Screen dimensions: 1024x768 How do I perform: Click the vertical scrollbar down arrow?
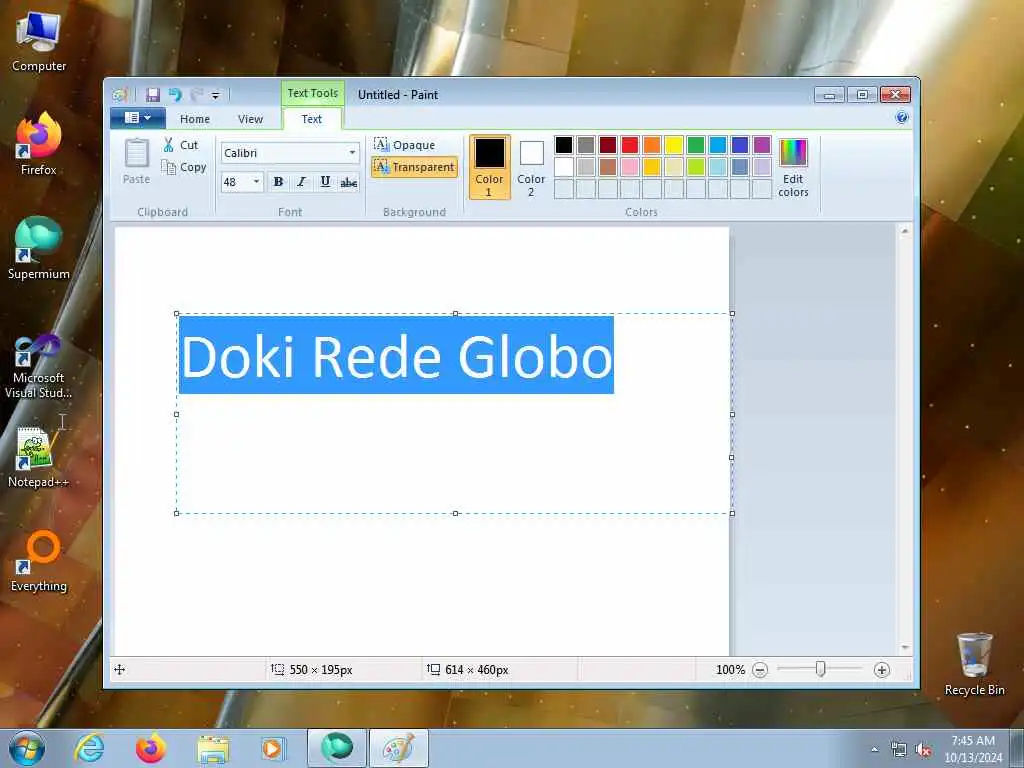(x=905, y=647)
